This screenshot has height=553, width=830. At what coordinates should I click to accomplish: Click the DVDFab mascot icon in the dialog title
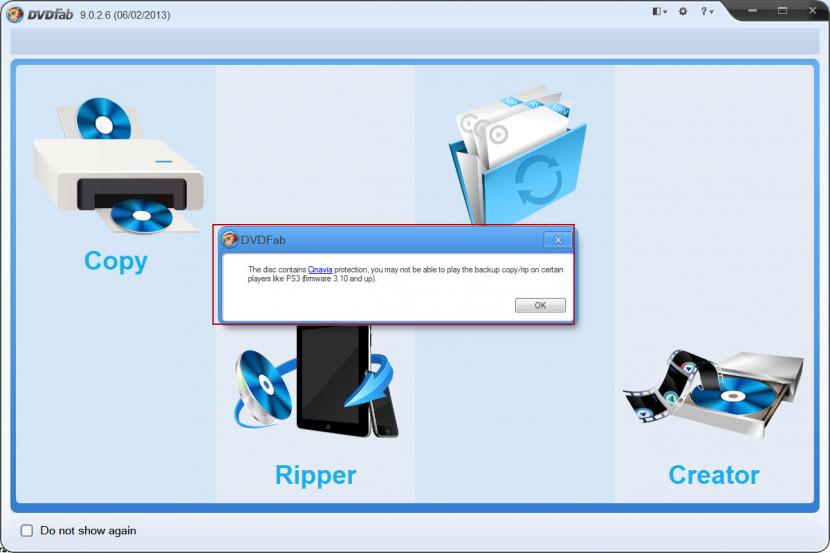229,239
